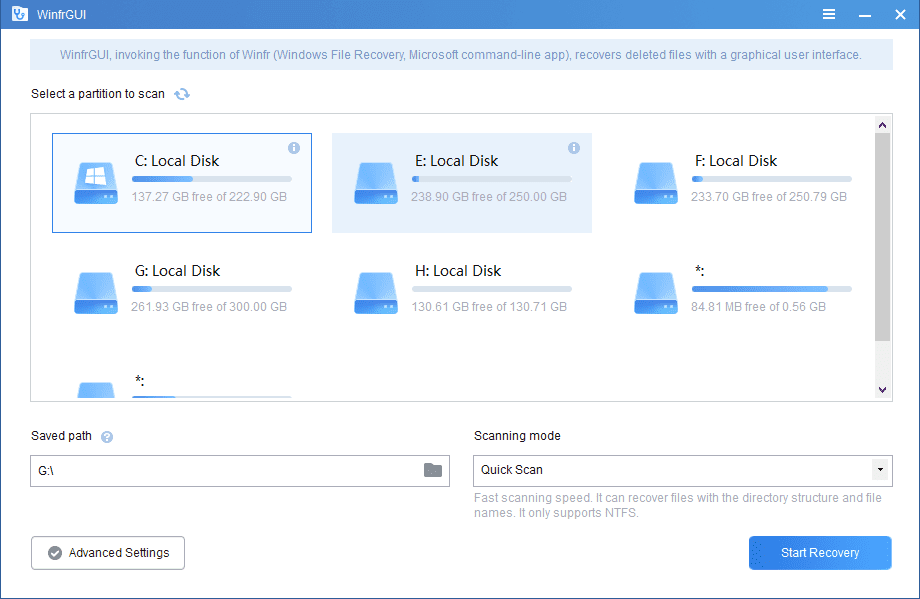The image size is (920, 599).
Task: Click the Saved path input field
Action: coord(240,471)
